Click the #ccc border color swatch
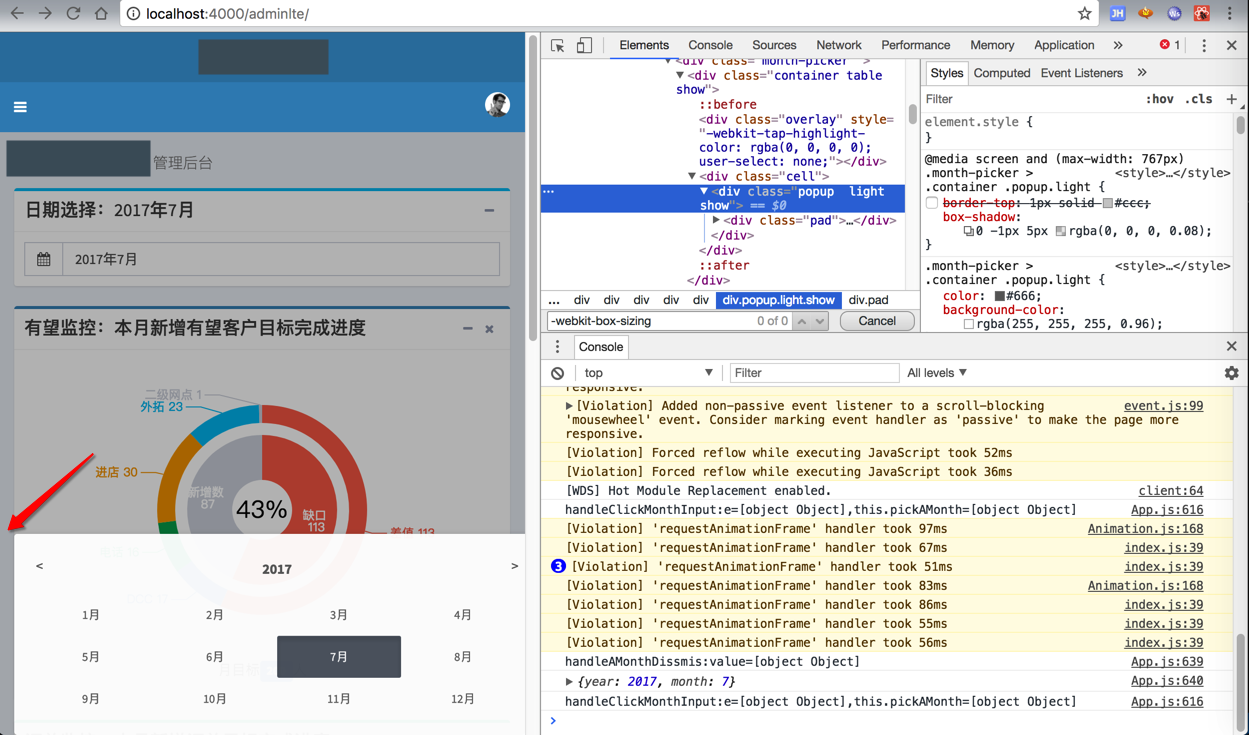This screenshot has height=736, width=1249. coord(1108,203)
